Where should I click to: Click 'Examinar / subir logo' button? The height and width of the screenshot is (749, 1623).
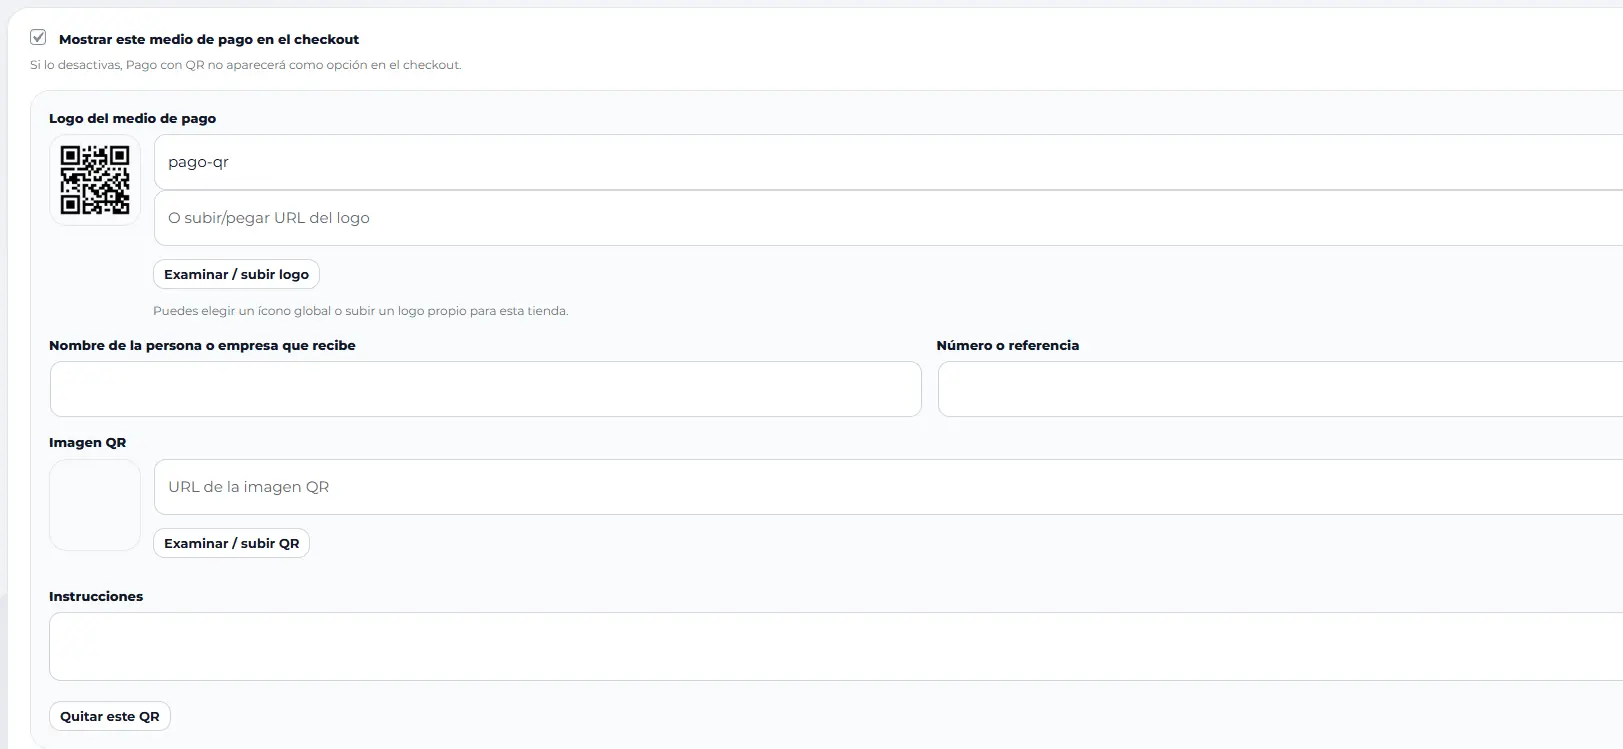click(236, 274)
